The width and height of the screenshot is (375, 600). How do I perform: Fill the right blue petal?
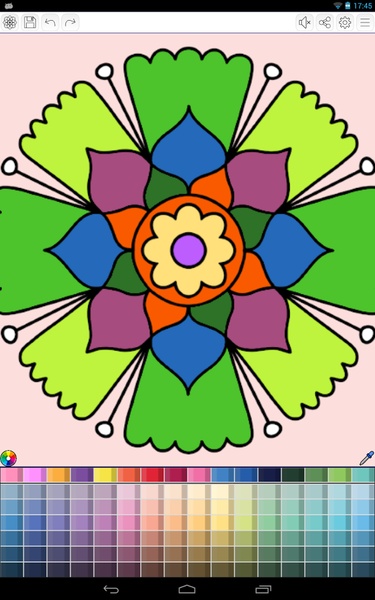pos(291,251)
